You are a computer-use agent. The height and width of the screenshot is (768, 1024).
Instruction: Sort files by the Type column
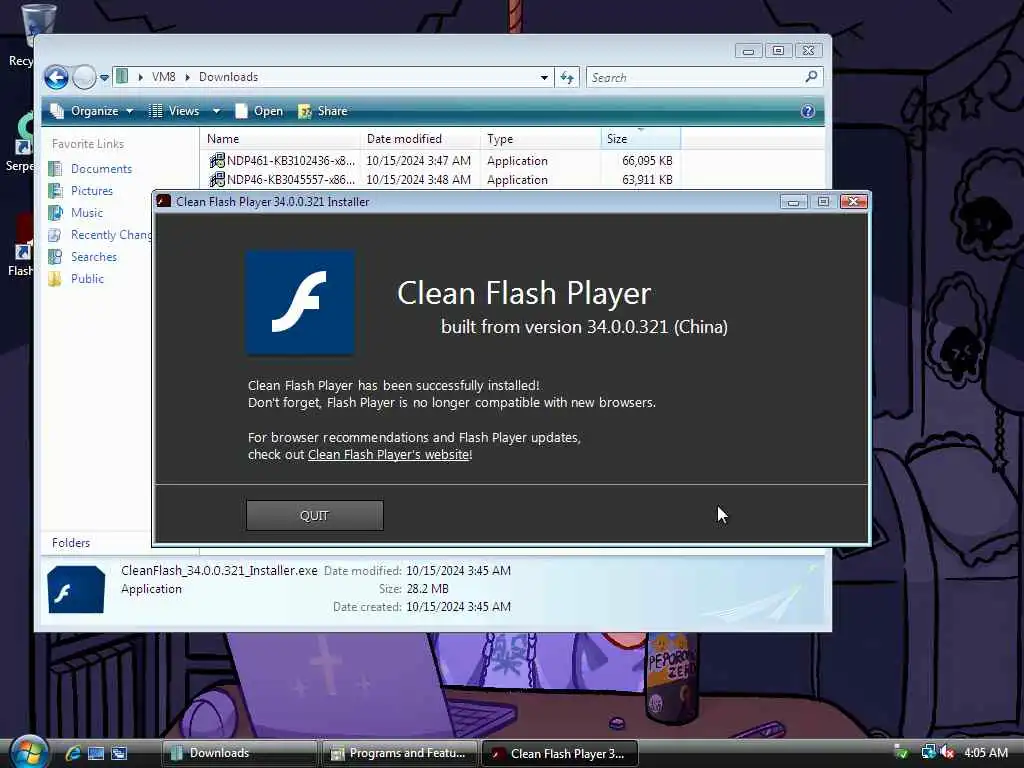coord(541,138)
